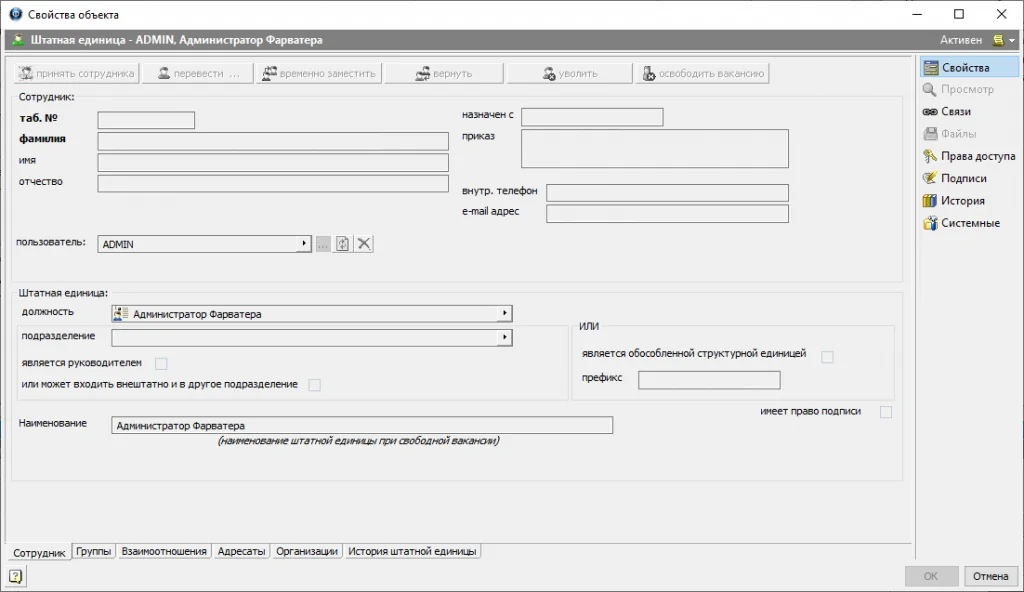Switch to the Группы tab

[93, 551]
